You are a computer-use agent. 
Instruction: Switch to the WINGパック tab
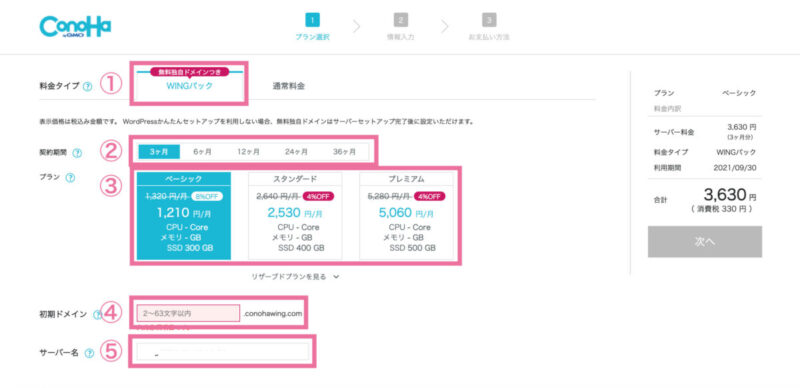(x=189, y=86)
